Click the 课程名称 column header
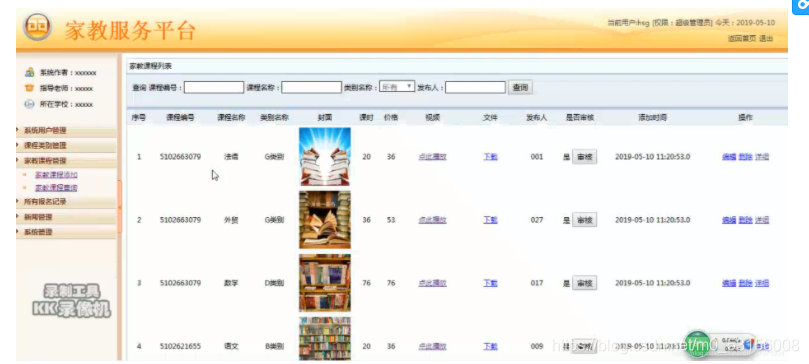Image resolution: width=809 pixels, height=364 pixels. tap(231, 118)
